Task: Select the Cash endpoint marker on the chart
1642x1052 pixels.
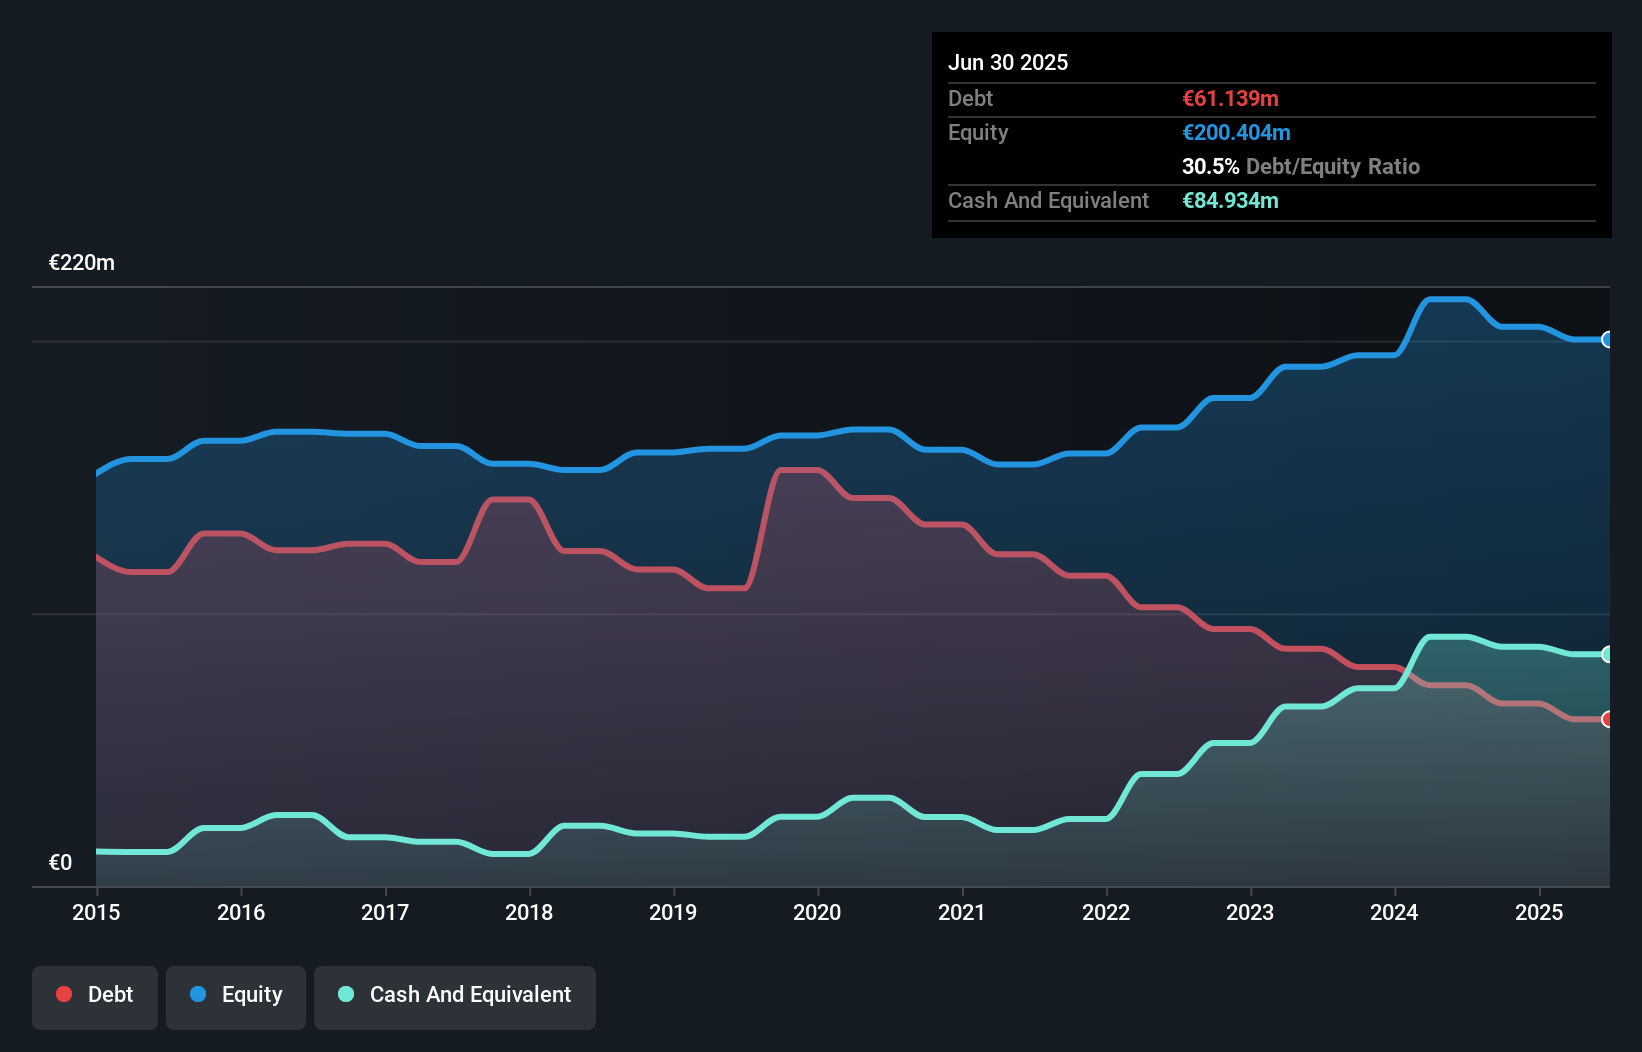Action: [1607, 654]
